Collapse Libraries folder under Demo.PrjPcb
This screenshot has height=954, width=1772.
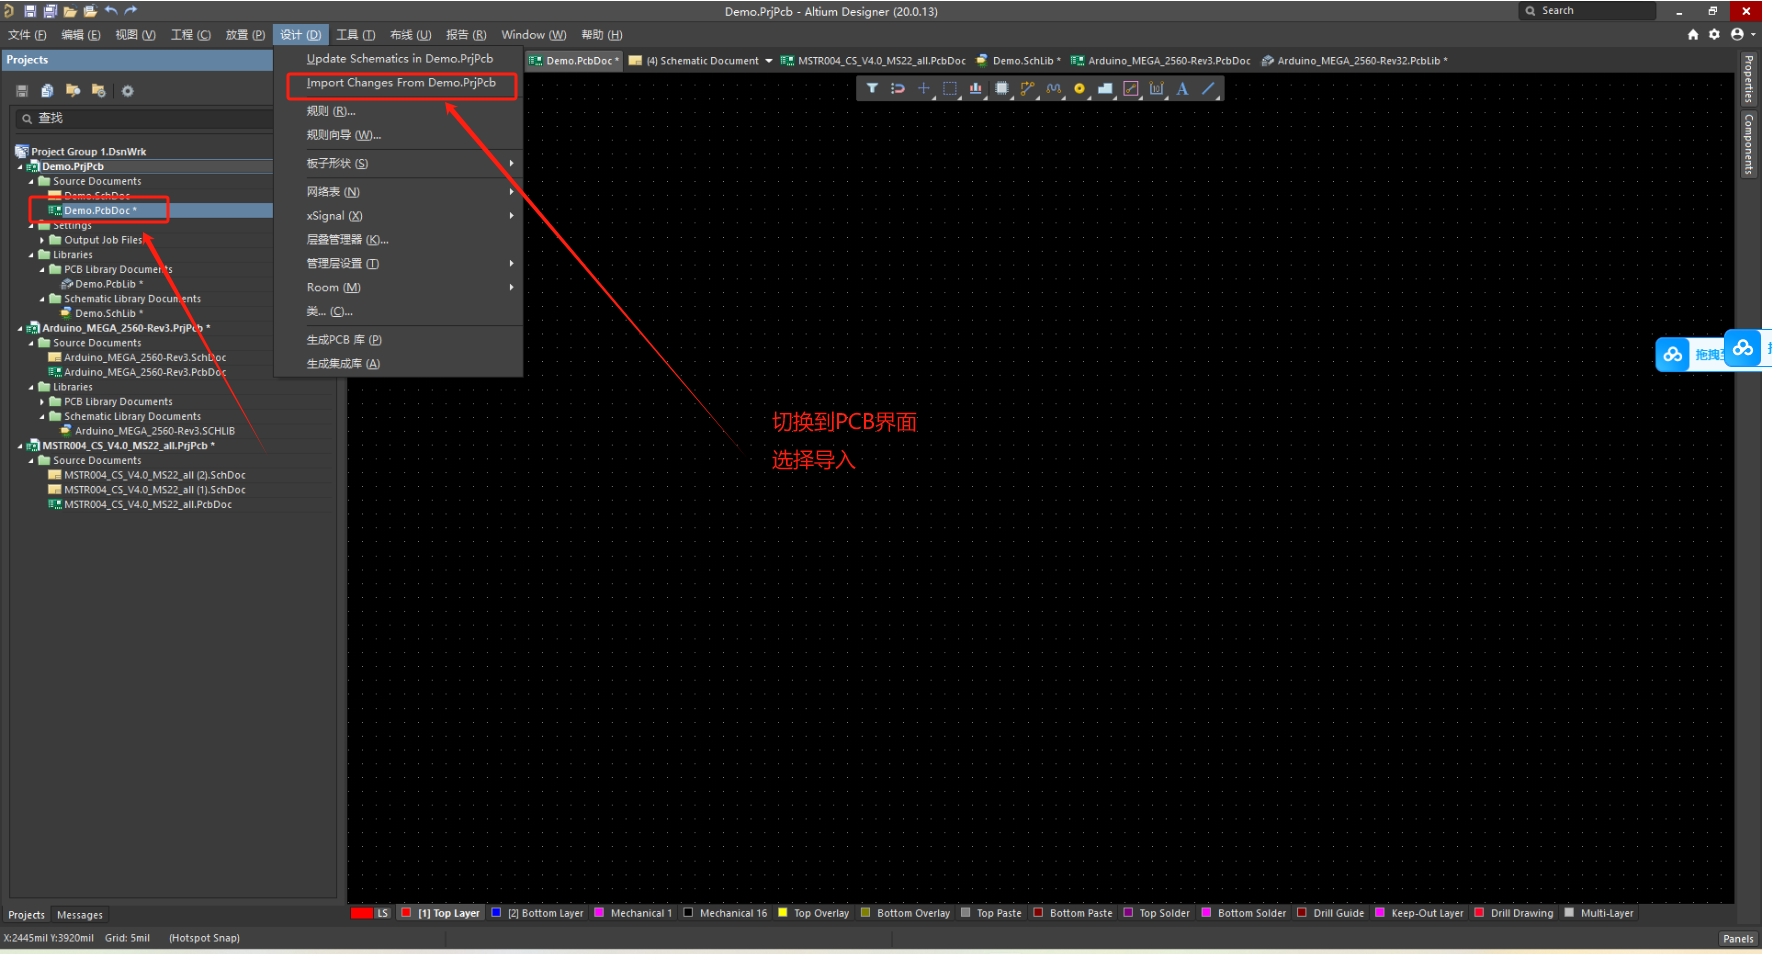pos(31,255)
